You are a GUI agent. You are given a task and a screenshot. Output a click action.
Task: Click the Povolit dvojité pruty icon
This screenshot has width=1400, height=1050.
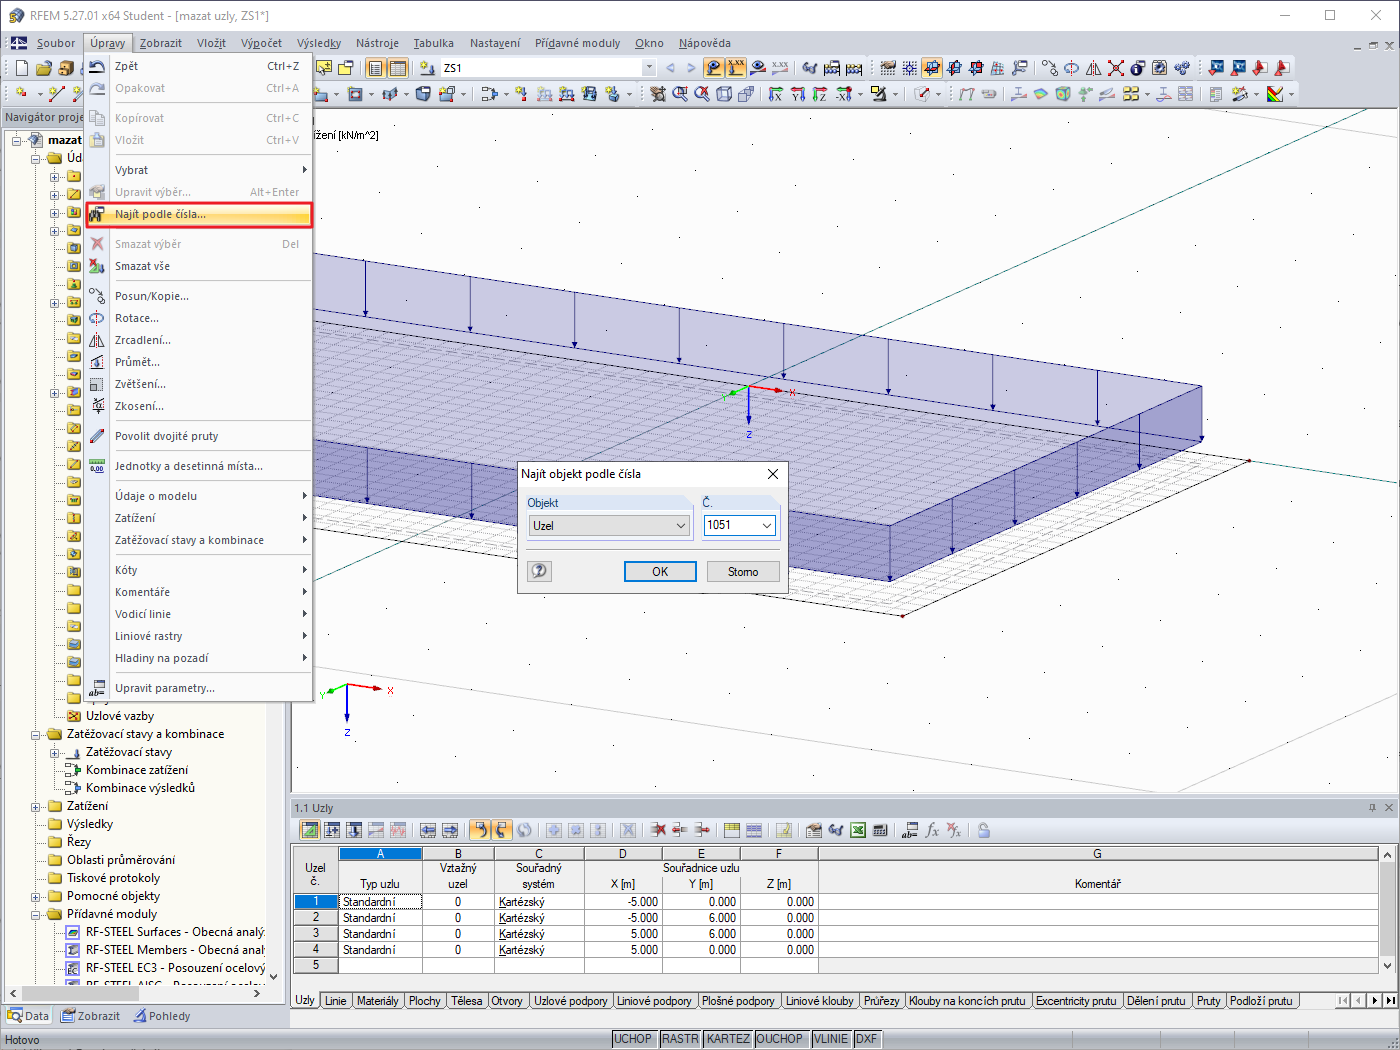pyautogui.click(x=97, y=436)
